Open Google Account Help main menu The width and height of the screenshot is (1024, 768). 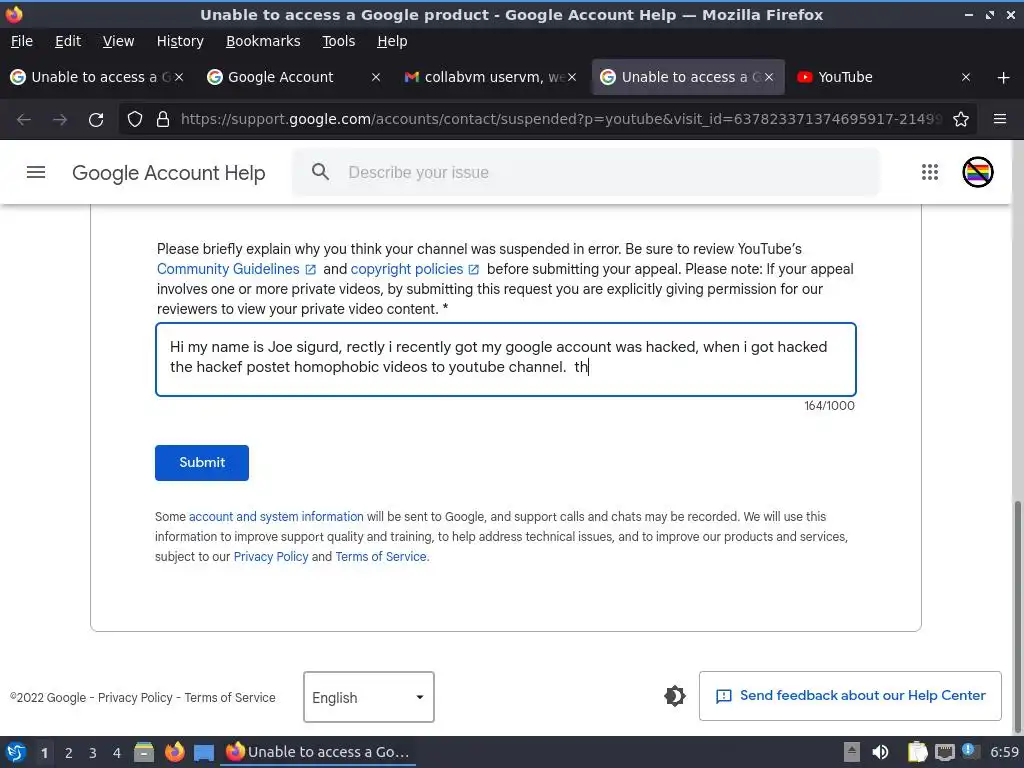36,172
